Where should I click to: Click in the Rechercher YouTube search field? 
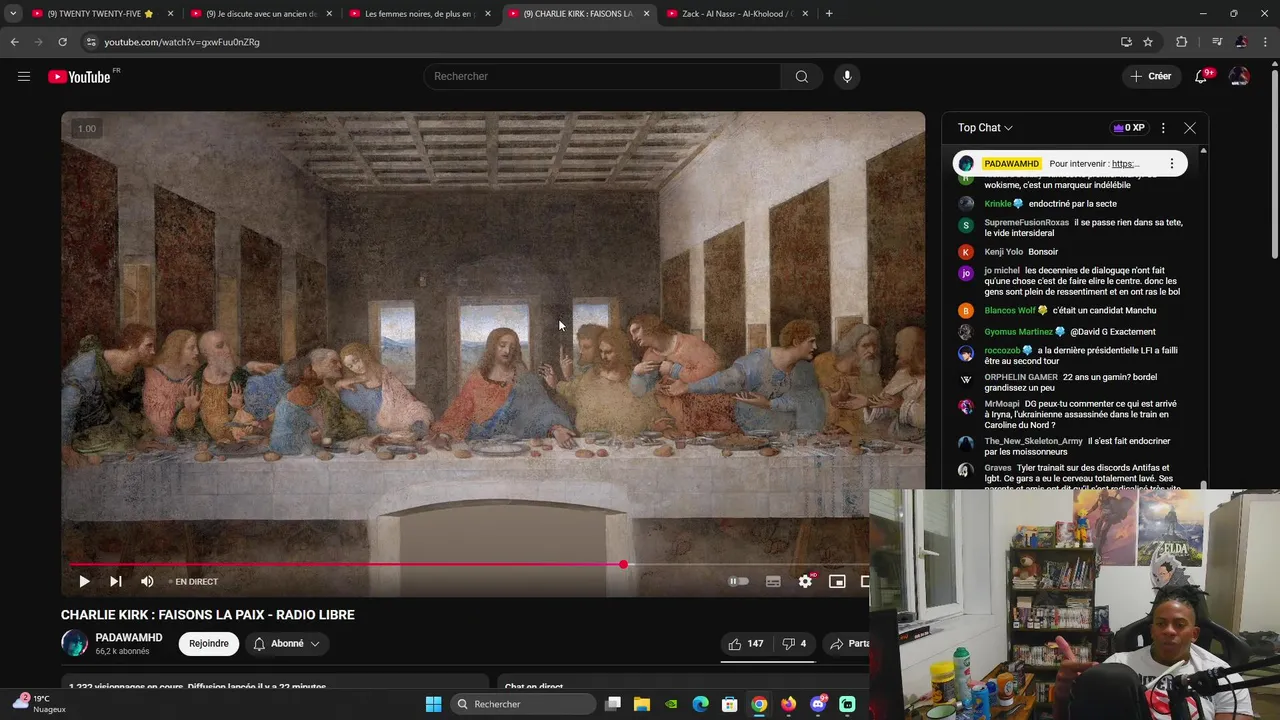point(603,76)
